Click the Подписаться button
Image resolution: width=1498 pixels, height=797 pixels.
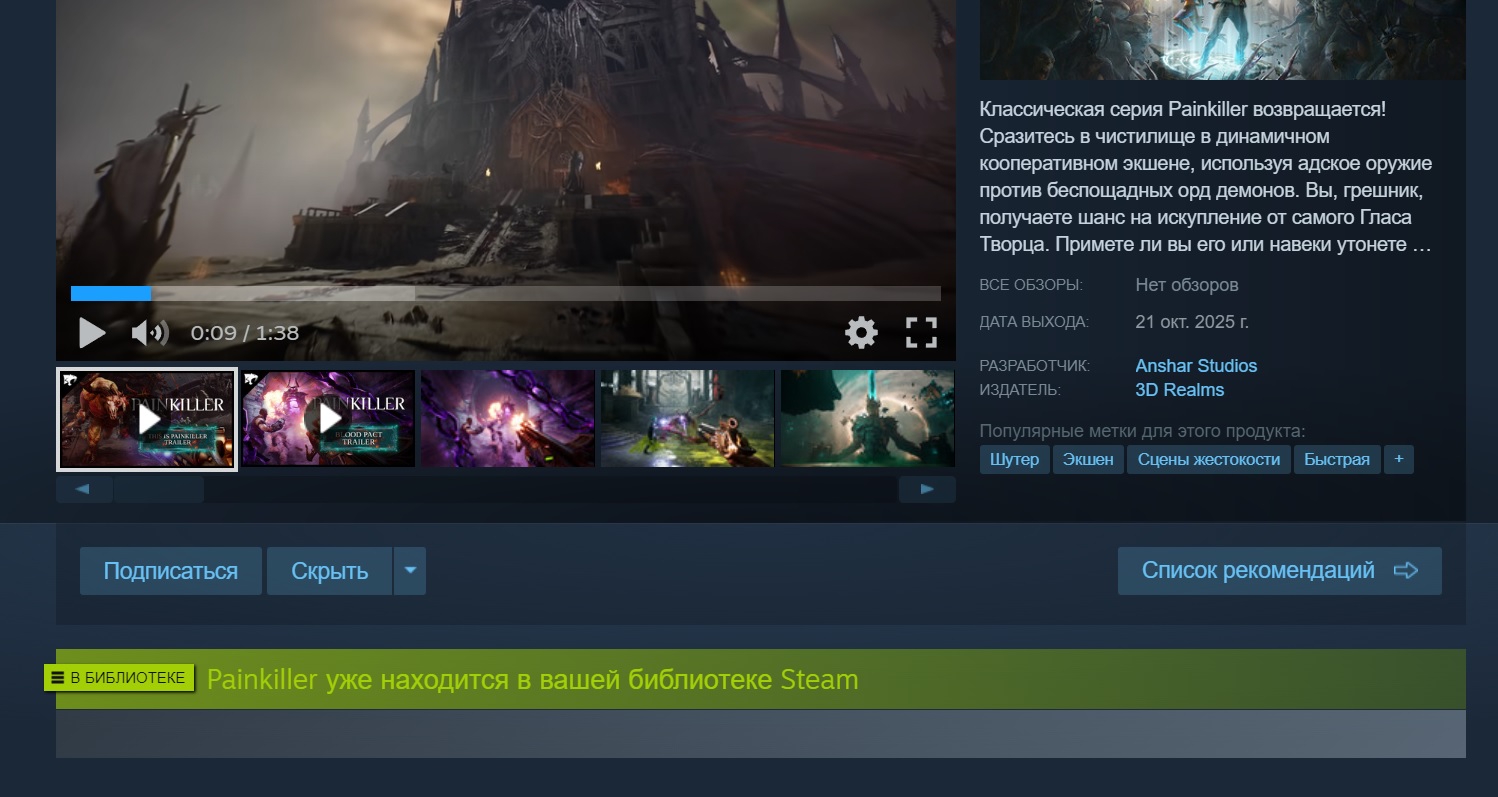pyautogui.click(x=171, y=571)
